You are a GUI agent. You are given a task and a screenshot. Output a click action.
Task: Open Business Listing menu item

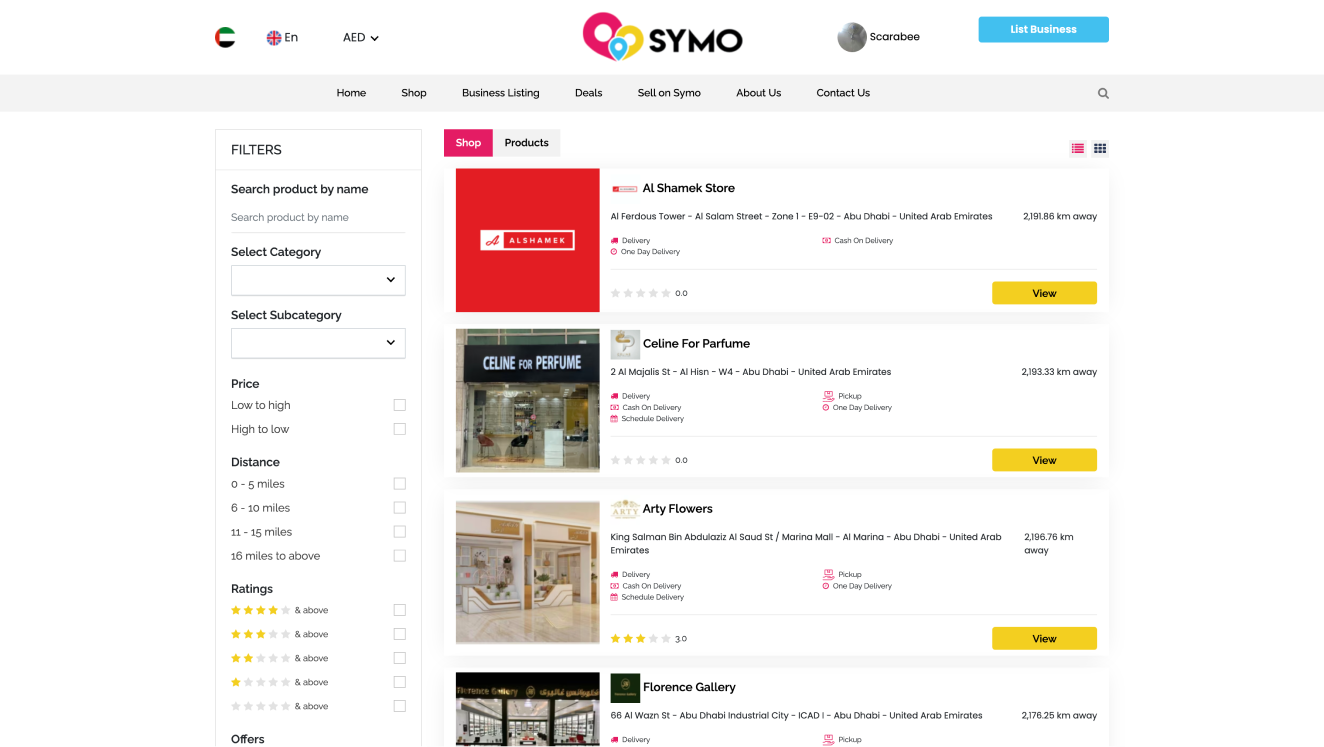click(500, 93)
